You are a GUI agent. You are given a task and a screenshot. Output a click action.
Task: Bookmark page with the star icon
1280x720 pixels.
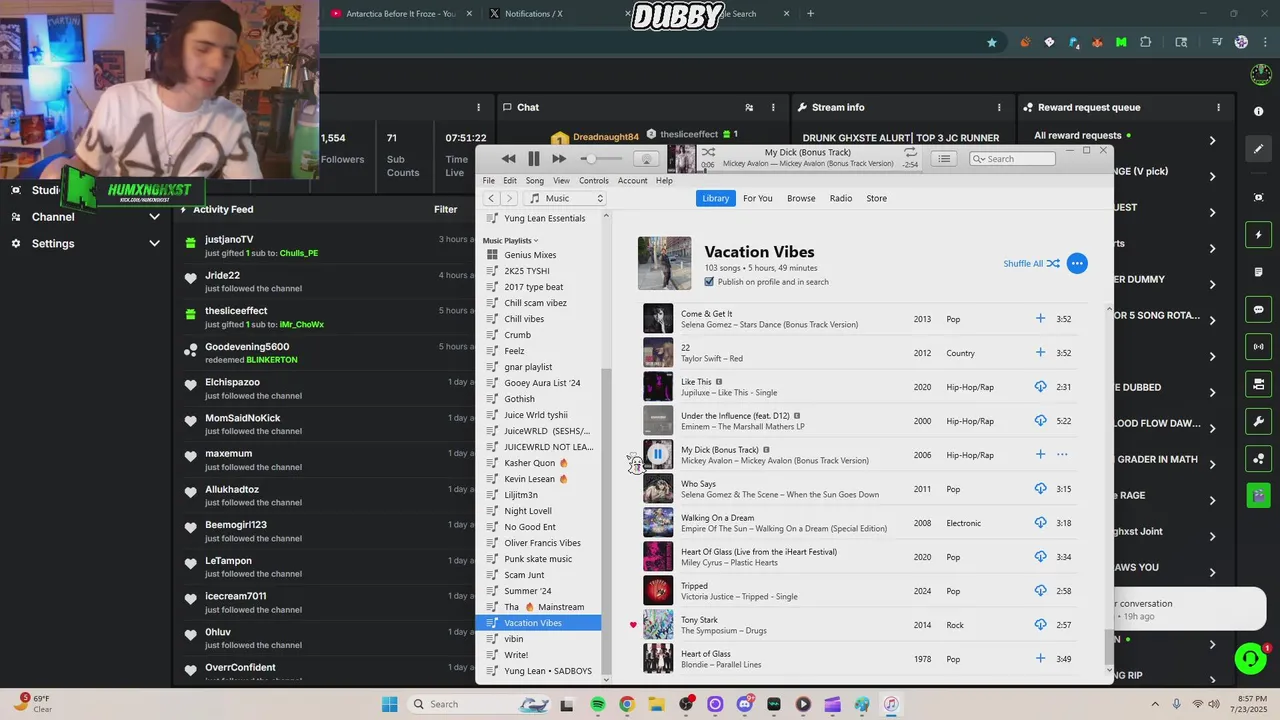[992, 42]
